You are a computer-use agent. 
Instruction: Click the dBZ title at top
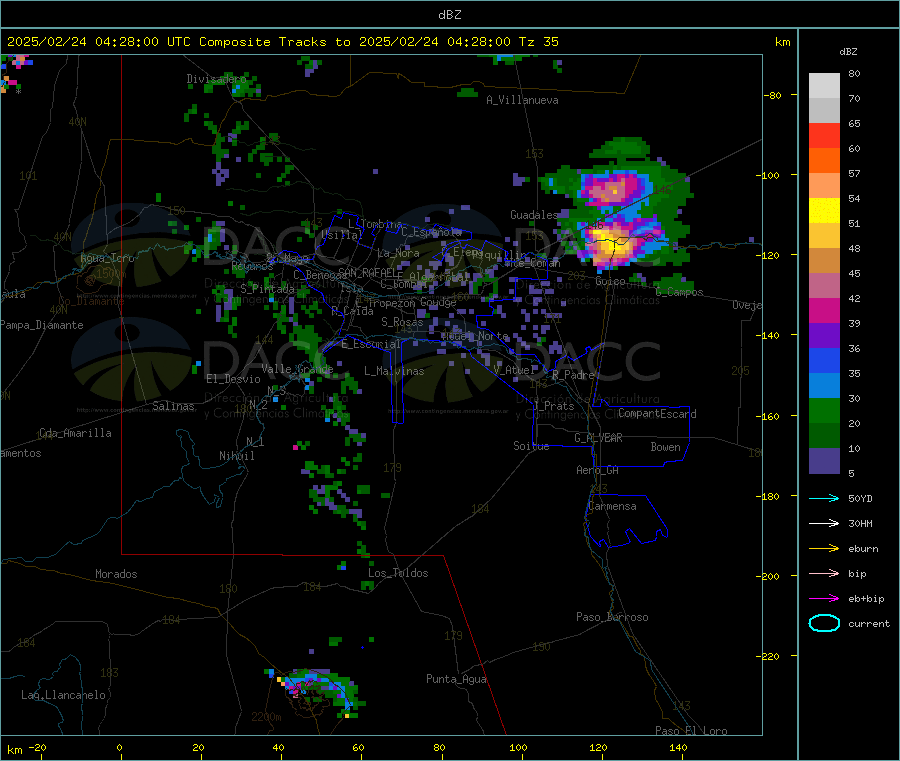[449, 14]
